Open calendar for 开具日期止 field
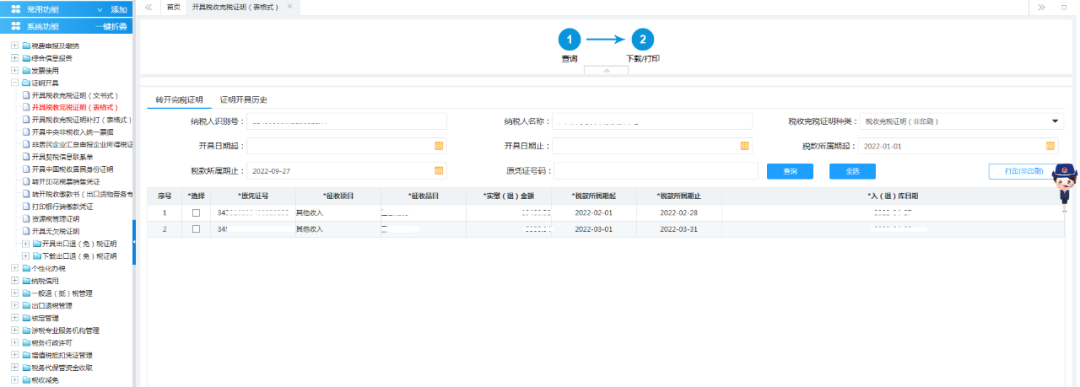1080x387 pixels. pyautogui.click(x=745, y=146)
